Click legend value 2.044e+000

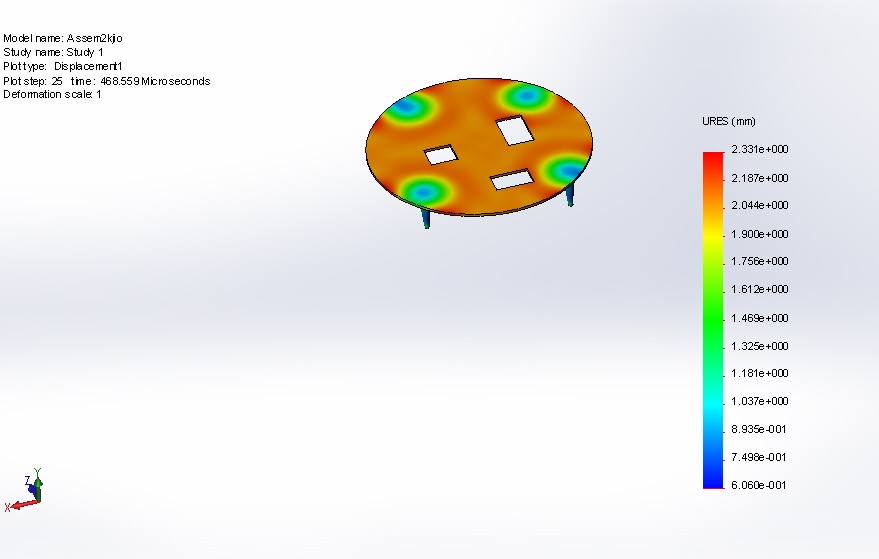click(x=760, y=205)
